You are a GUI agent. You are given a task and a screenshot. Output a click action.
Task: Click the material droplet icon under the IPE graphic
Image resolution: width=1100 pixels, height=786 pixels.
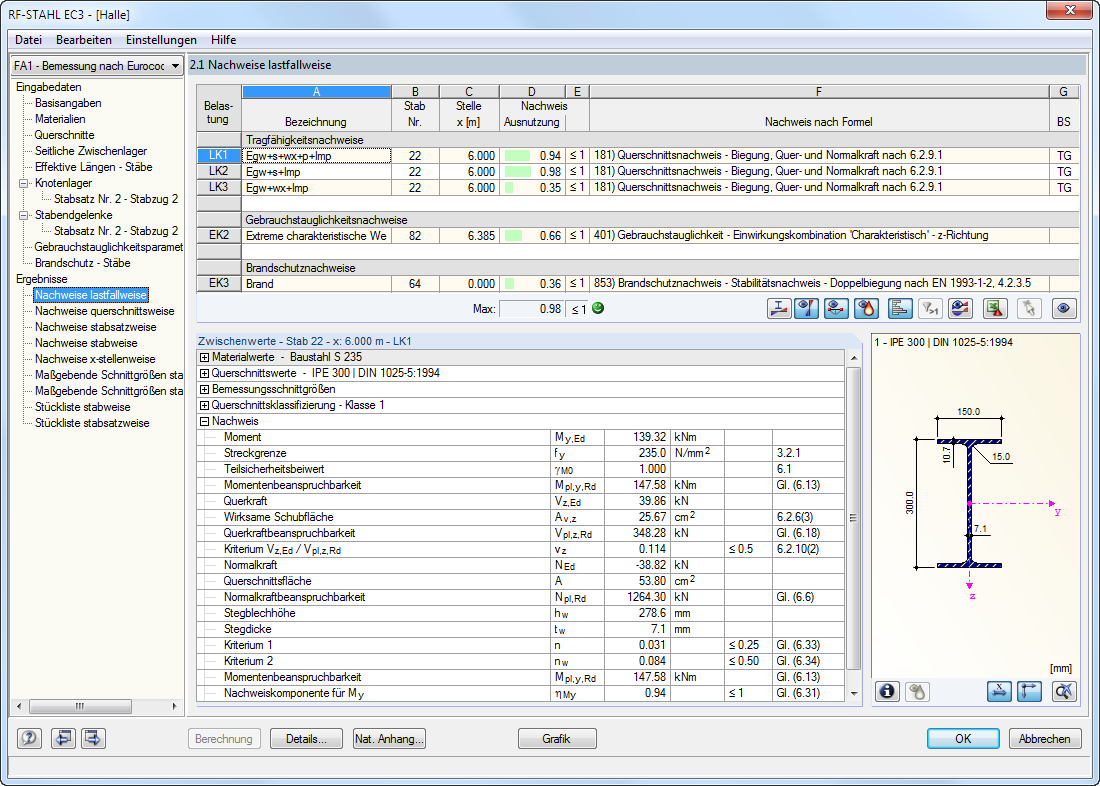tap(918, 691)
